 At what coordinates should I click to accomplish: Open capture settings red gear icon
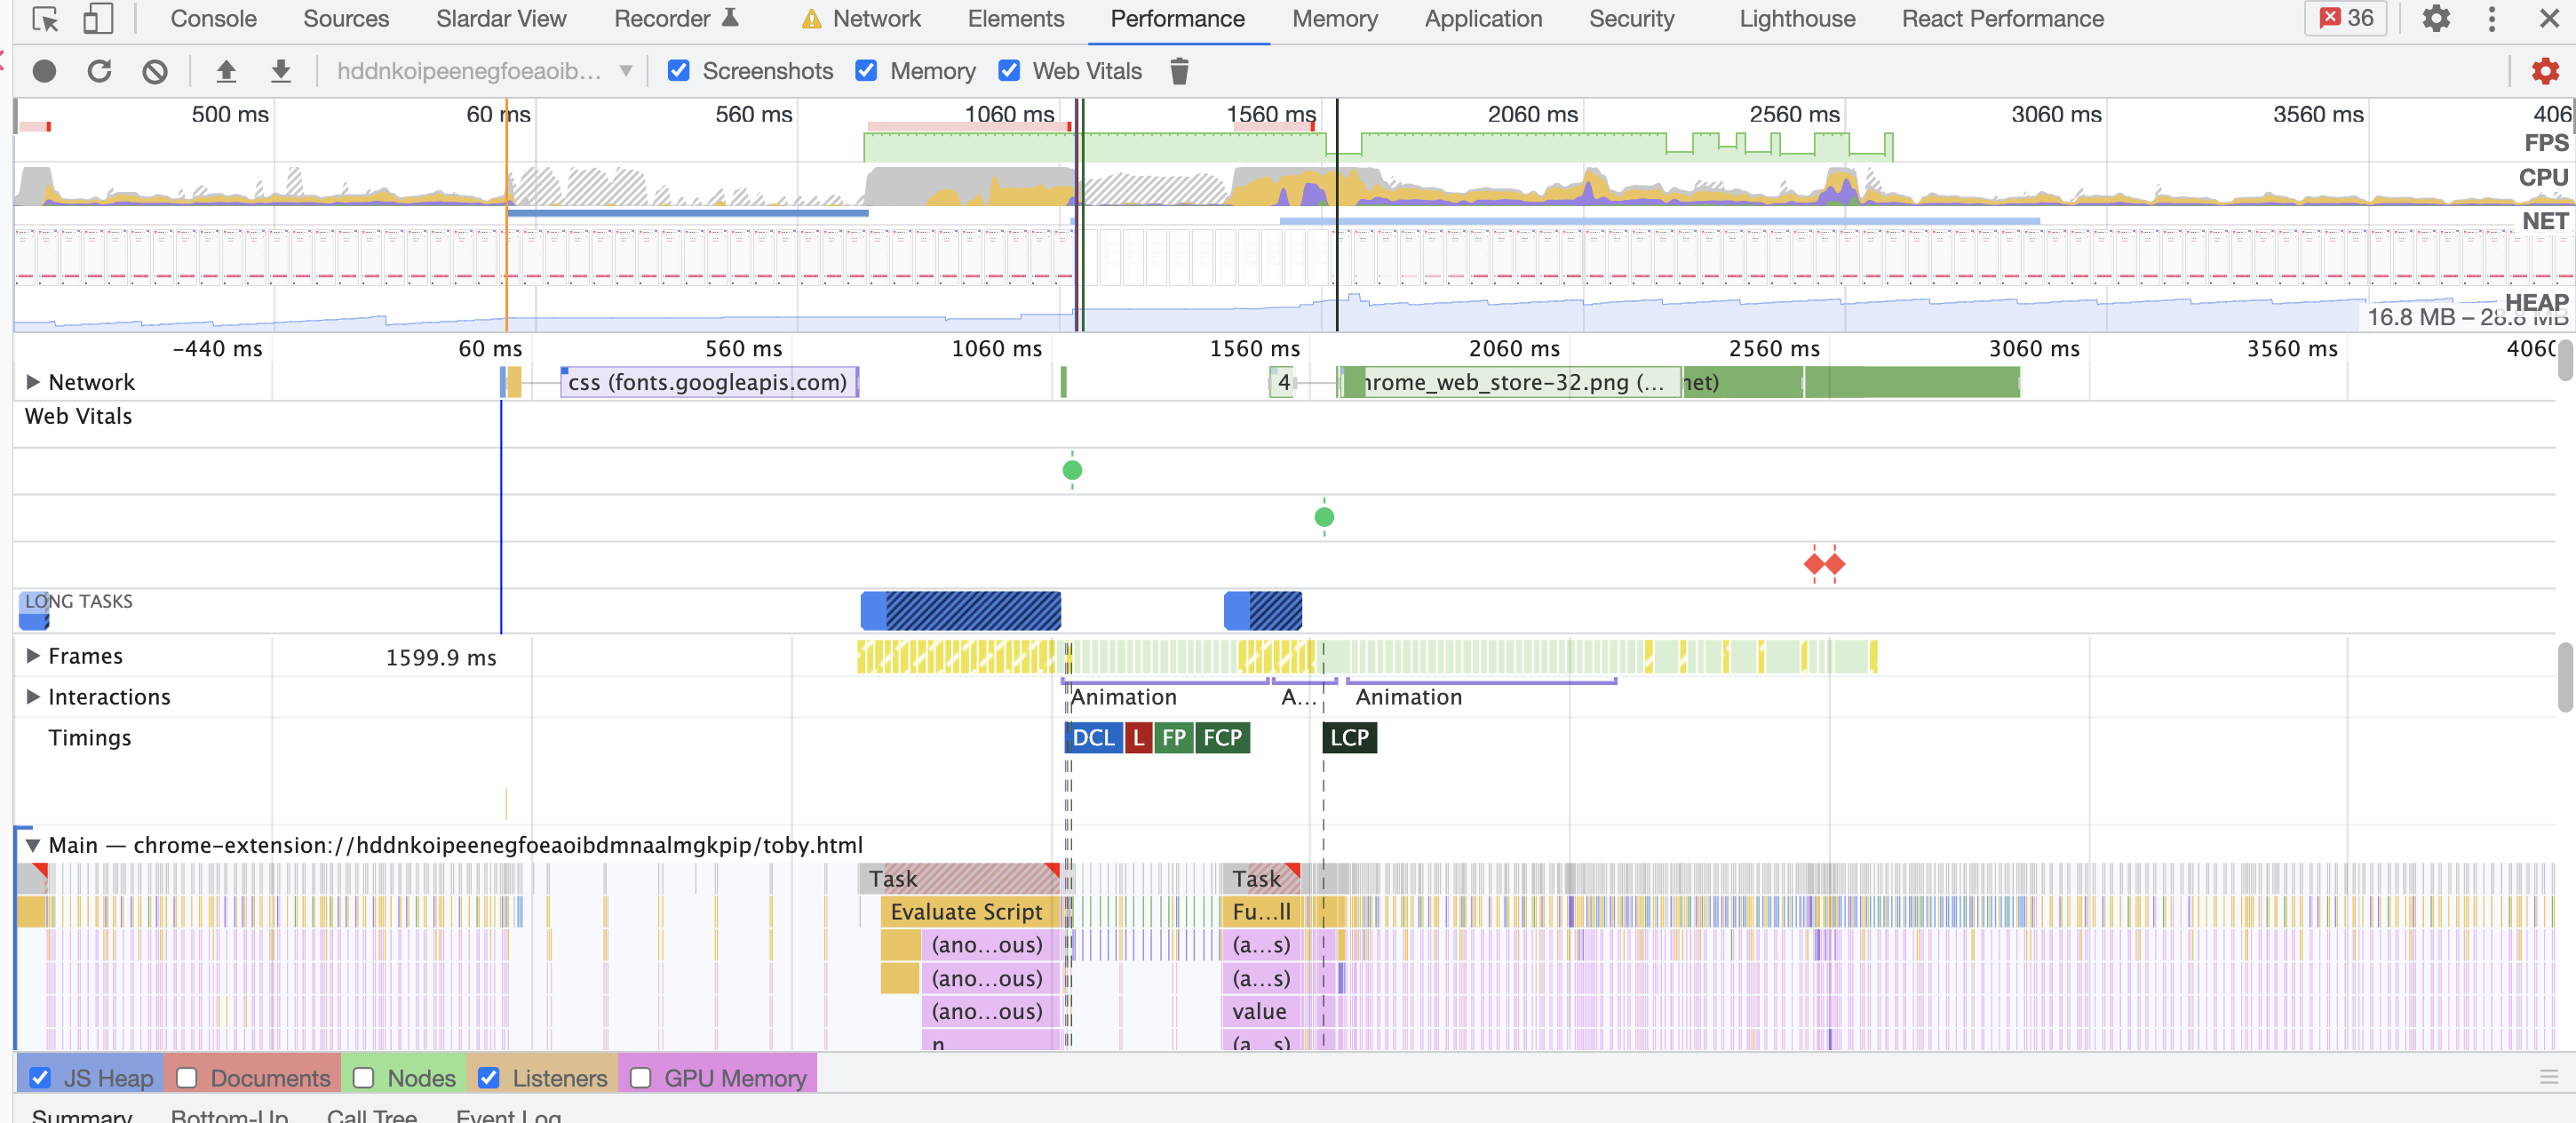[x=2544, y=71]
